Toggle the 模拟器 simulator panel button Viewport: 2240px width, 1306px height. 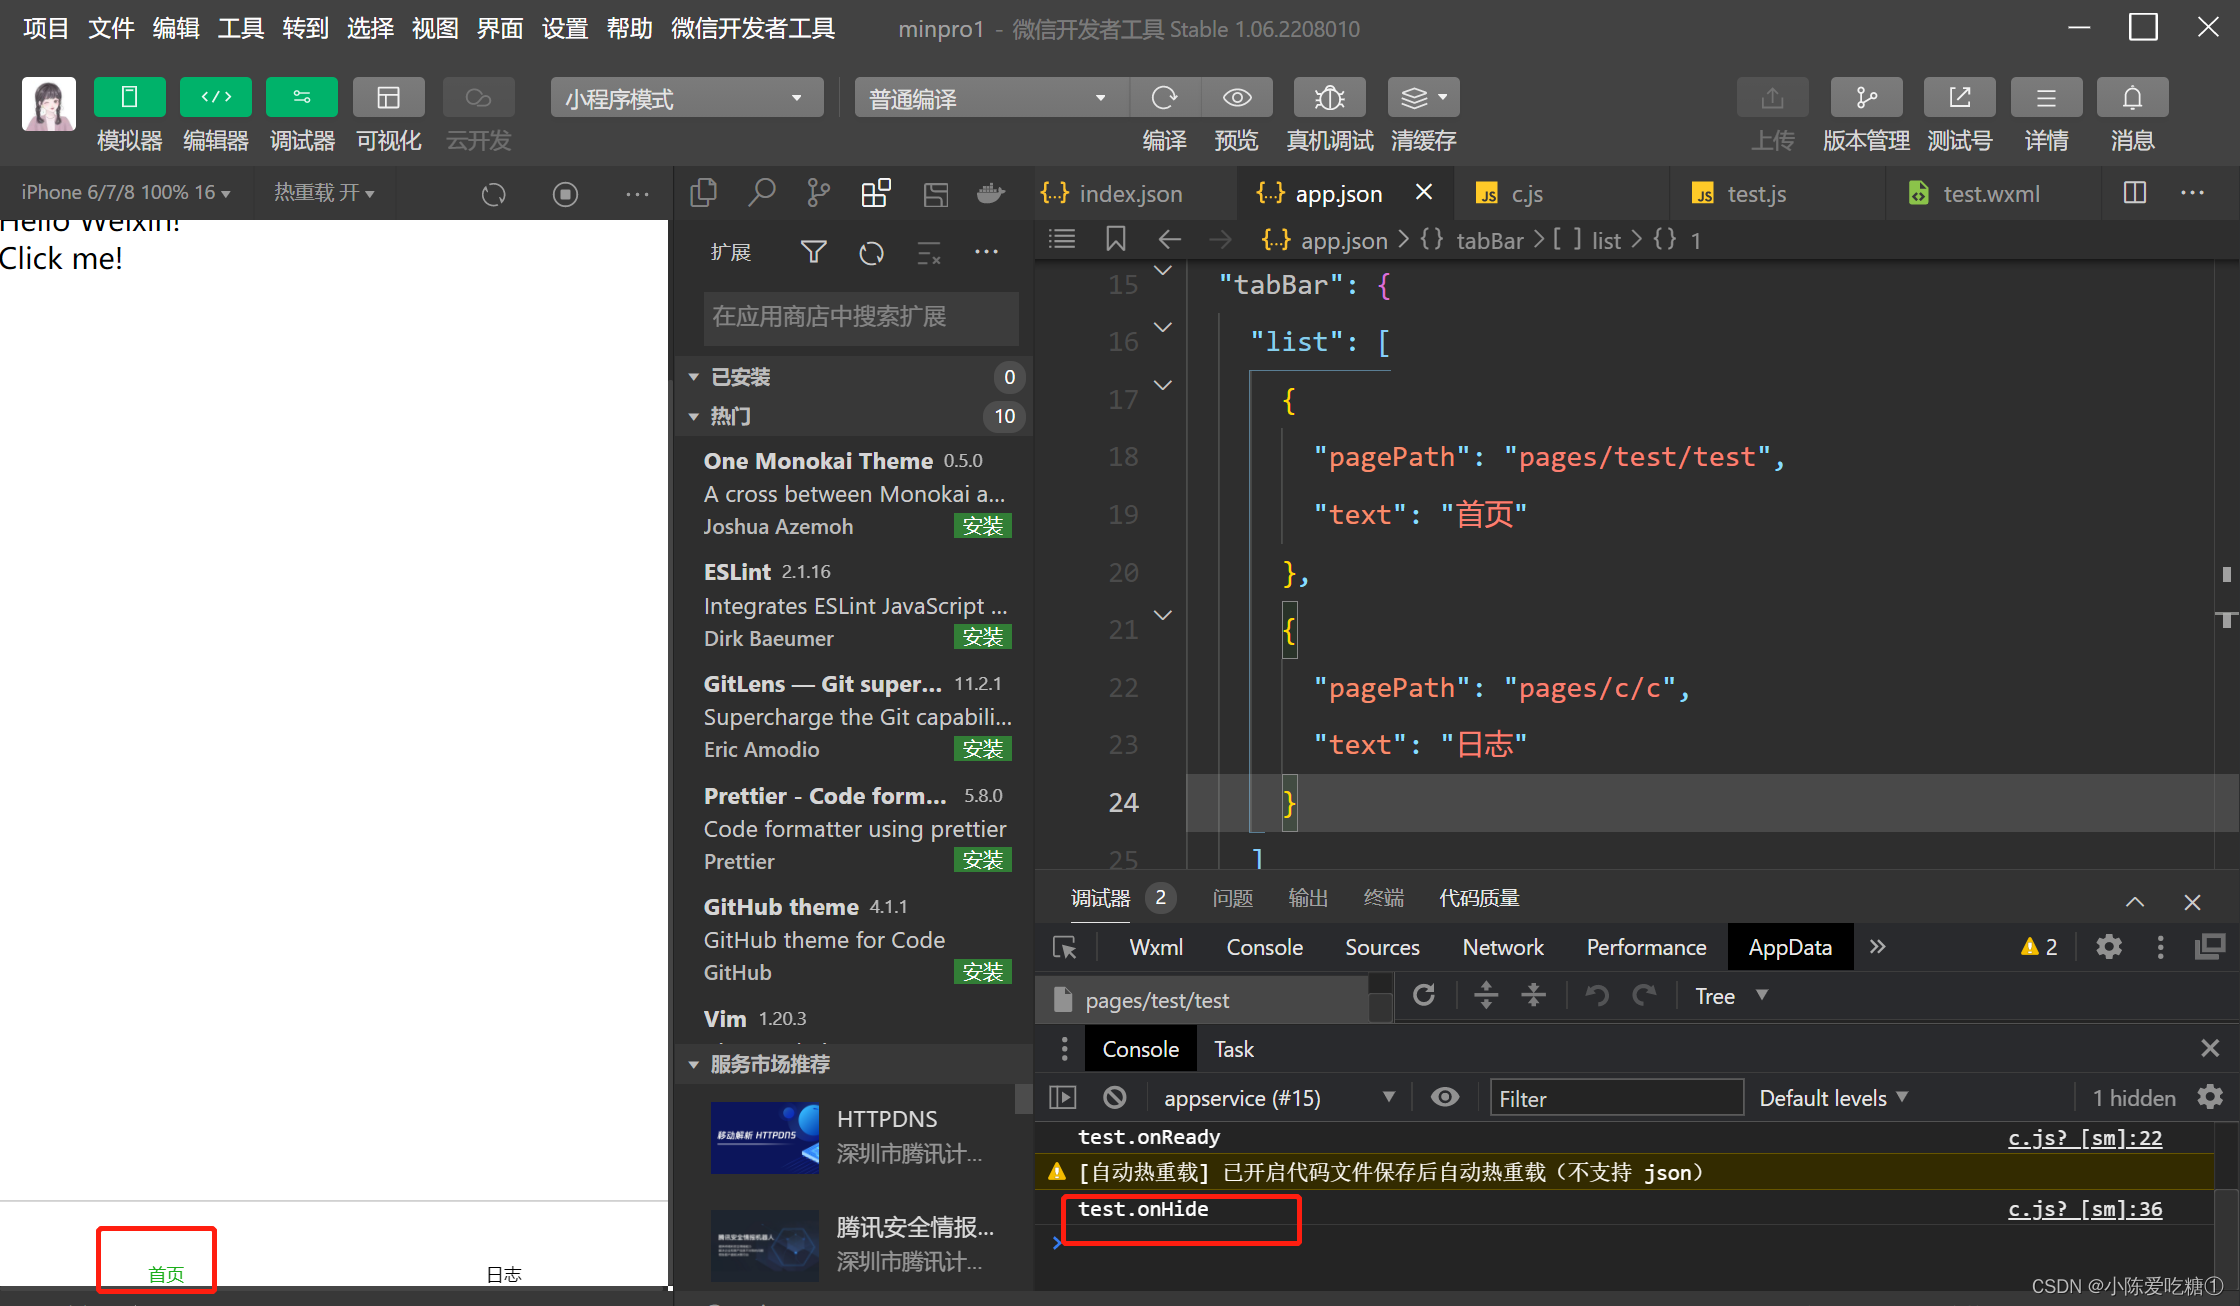click(x=129, y=98)
